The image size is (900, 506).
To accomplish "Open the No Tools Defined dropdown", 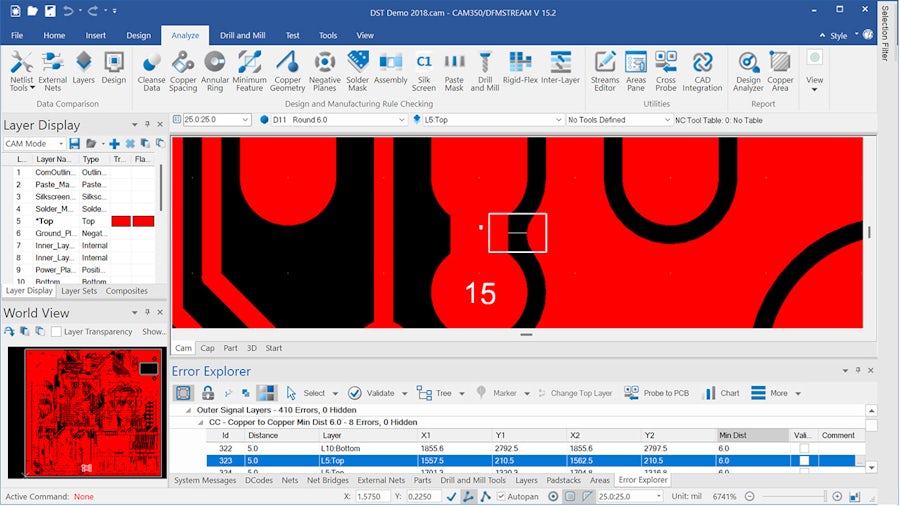I will pos(619,119).
